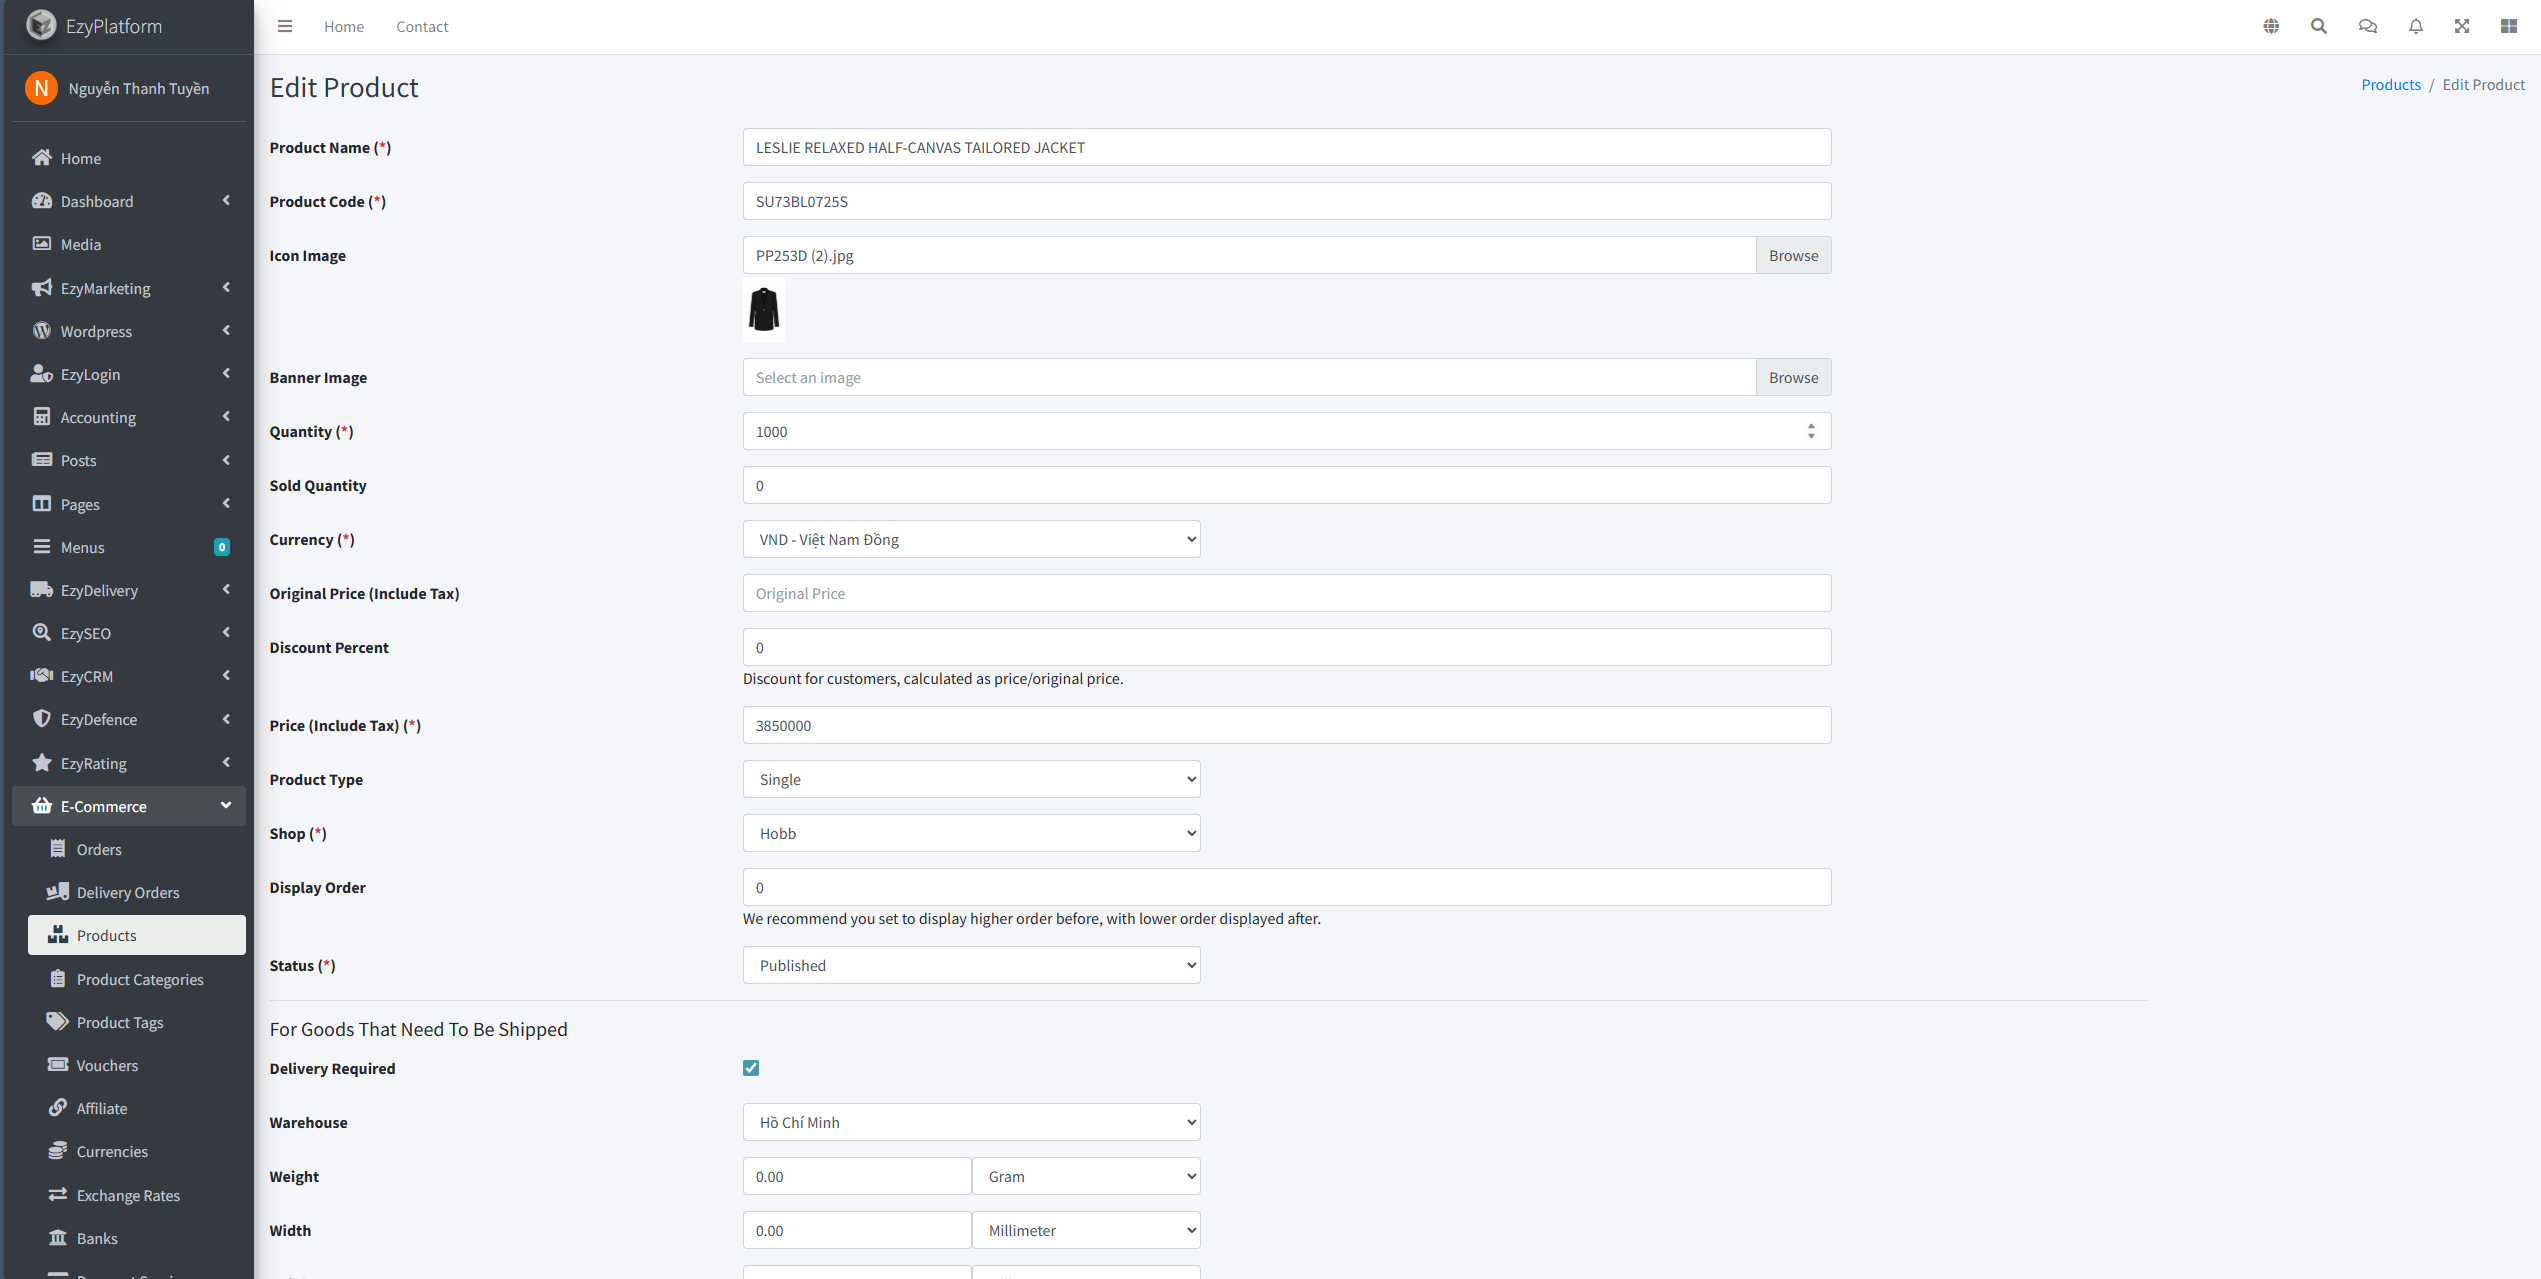This screenshot has width=2541, height=1279.
Task: Uncheck the Delivery Required checkbox
Action: (751, 1068)
